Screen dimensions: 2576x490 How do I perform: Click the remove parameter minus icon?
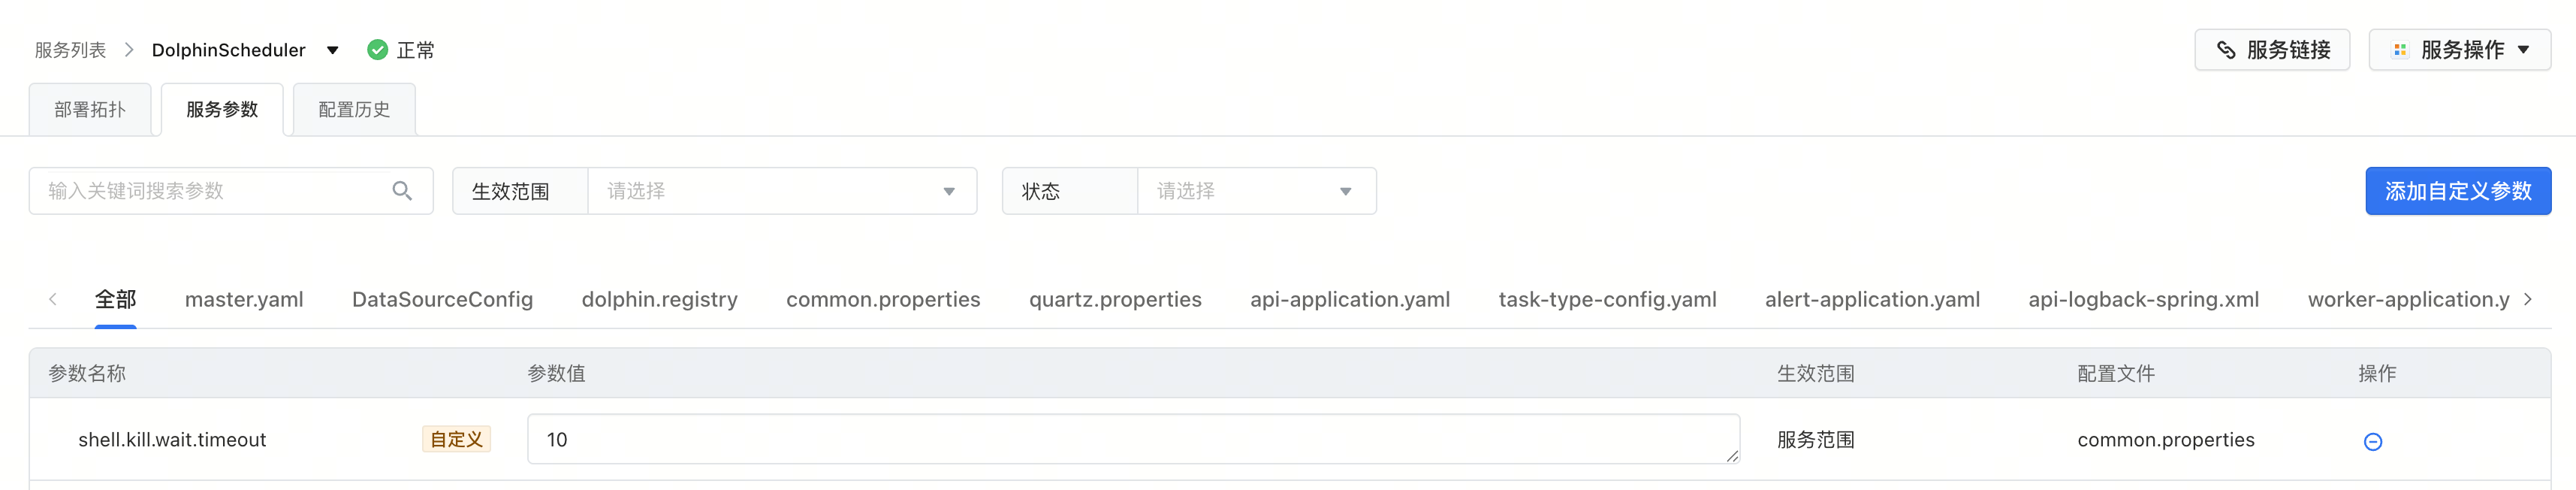pyautogui.click(x=2372, y=441)
